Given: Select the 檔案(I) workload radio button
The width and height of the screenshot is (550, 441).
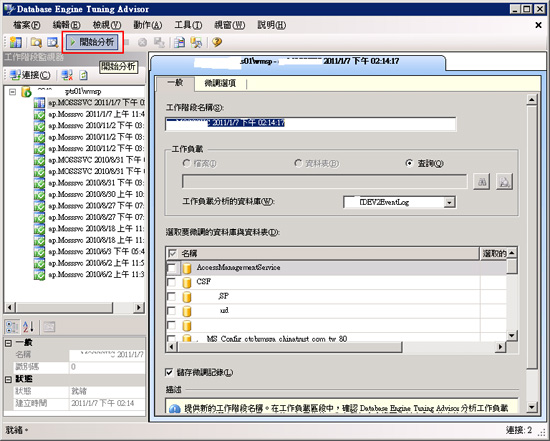Looking at the screenshot, I should 186,163.
